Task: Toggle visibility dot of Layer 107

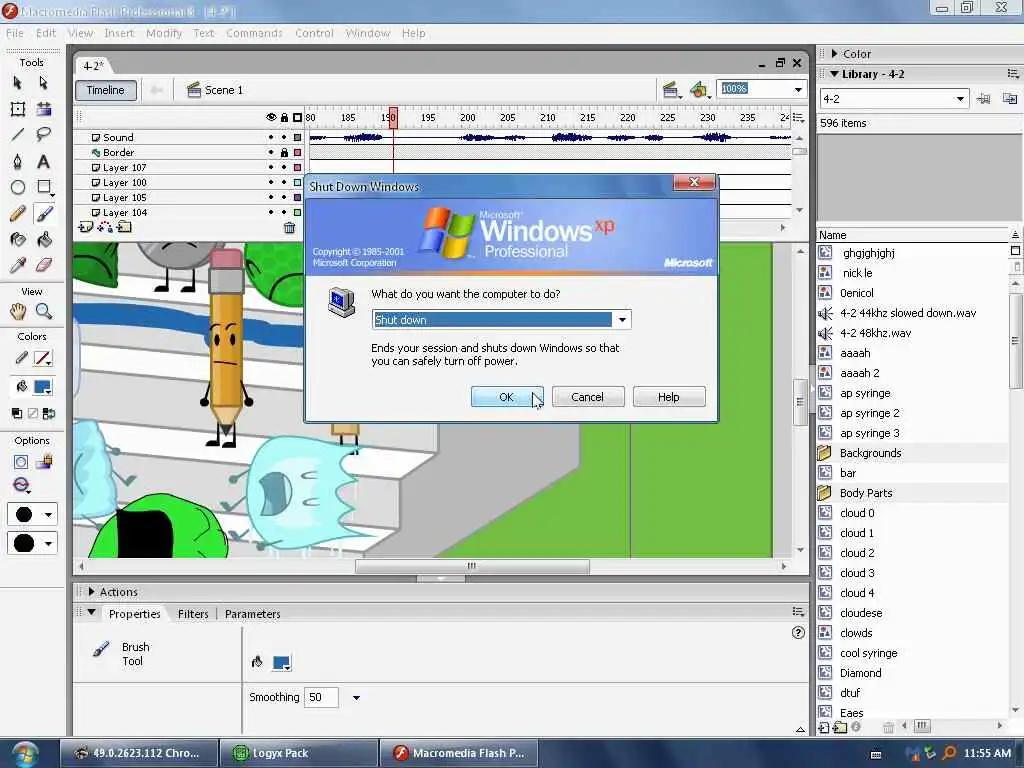Action: [271, 168]
